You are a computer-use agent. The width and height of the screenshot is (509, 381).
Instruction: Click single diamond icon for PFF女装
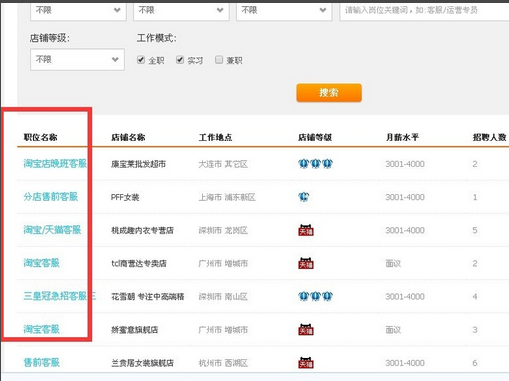pyautogui.click(x=304, y=197)
